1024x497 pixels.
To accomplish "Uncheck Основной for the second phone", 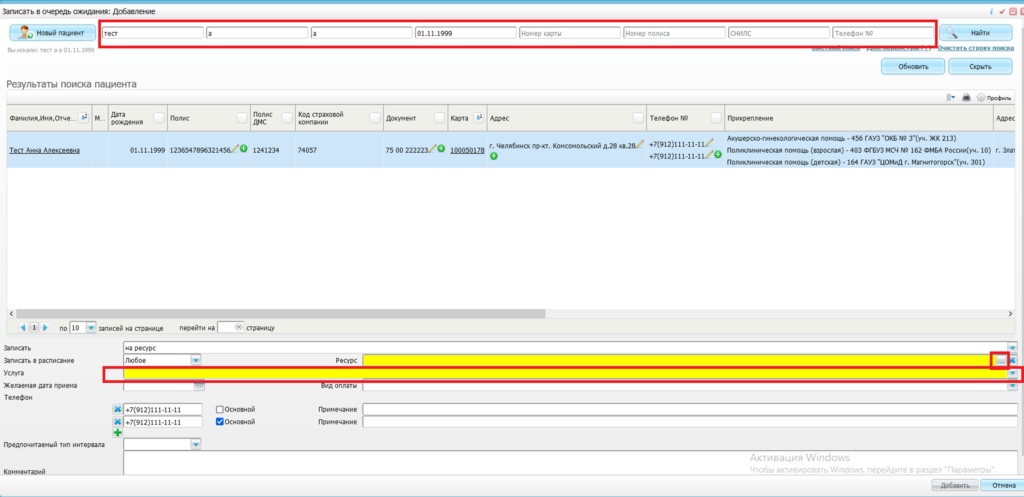I will [220, 422].
